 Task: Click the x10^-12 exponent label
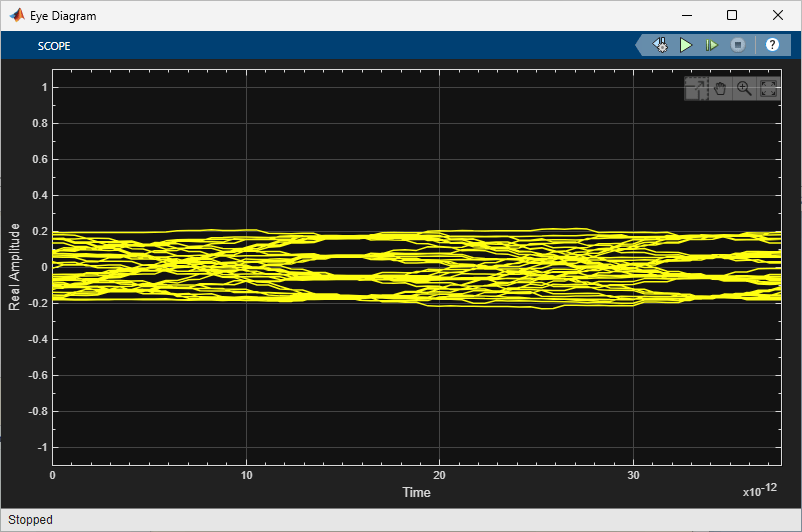click(x=760, y=490)
